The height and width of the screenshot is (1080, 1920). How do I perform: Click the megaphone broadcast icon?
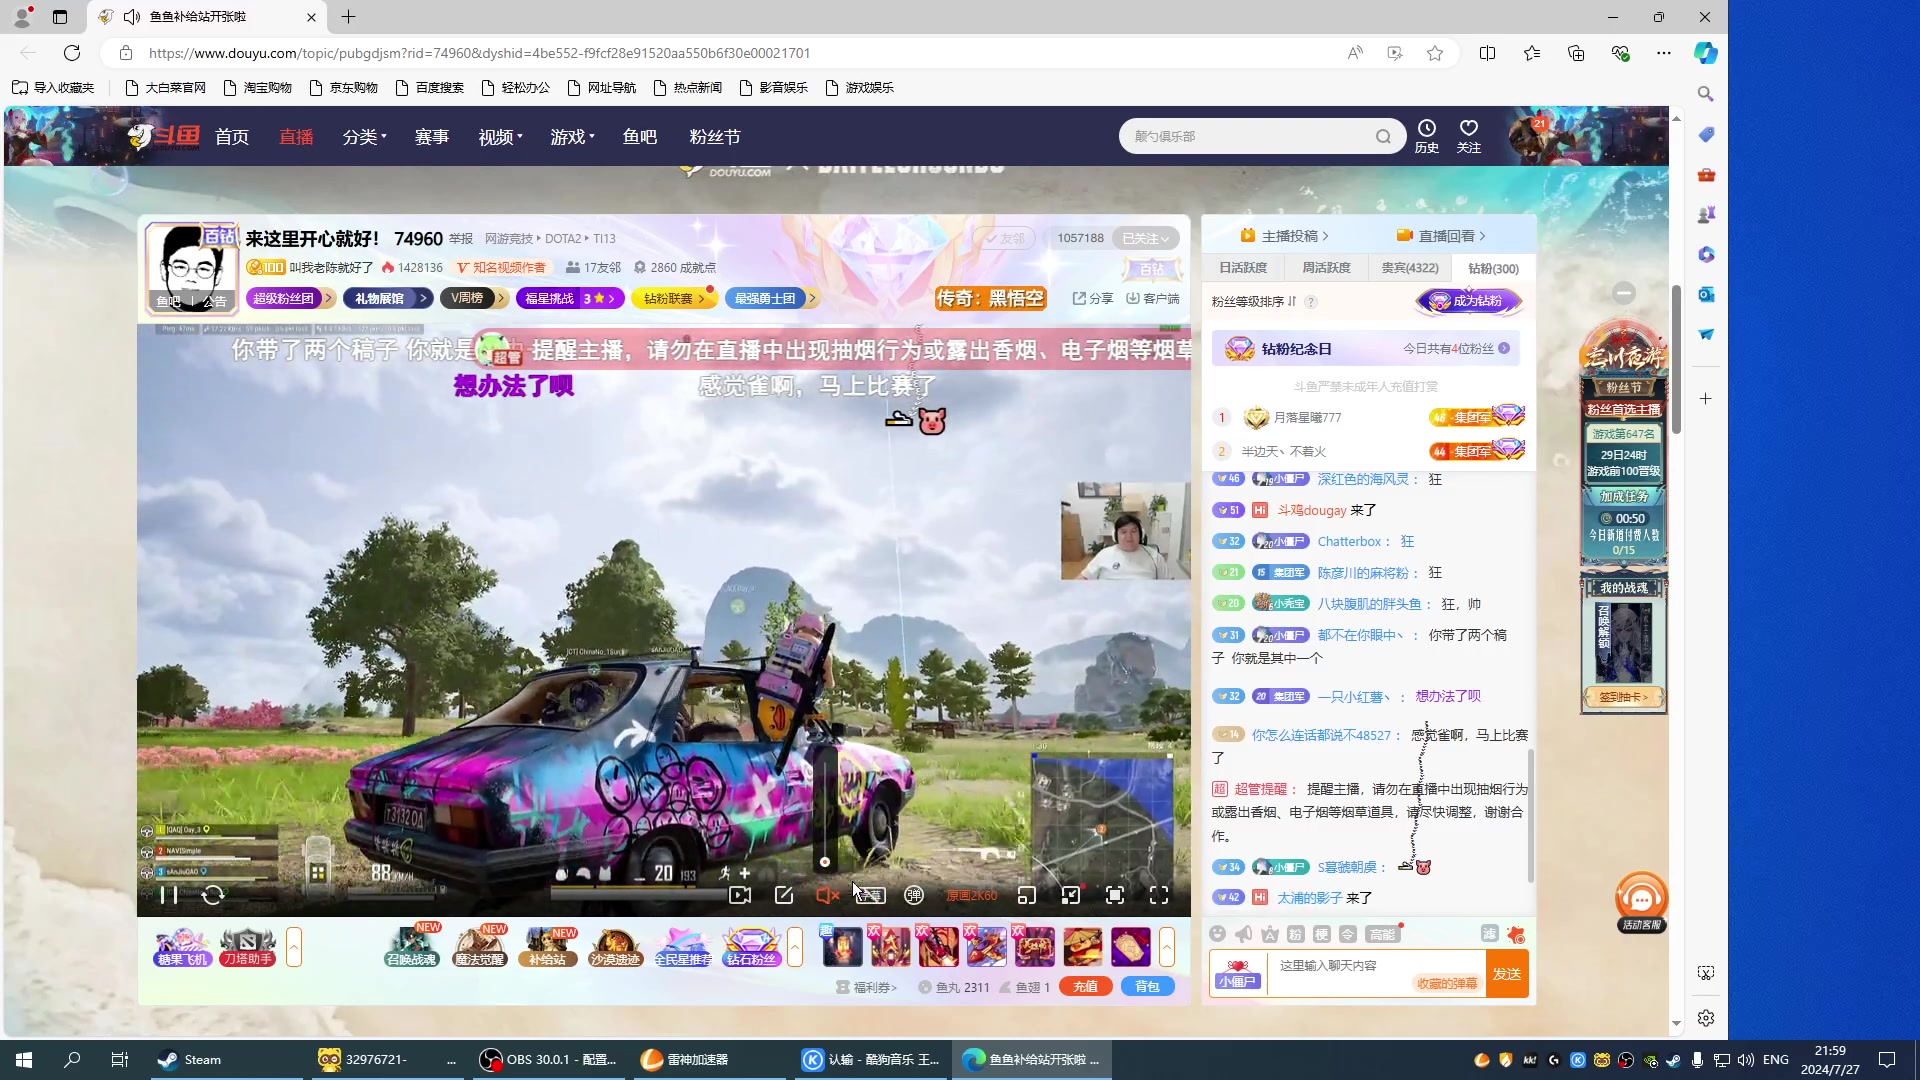pos(1243,934)
